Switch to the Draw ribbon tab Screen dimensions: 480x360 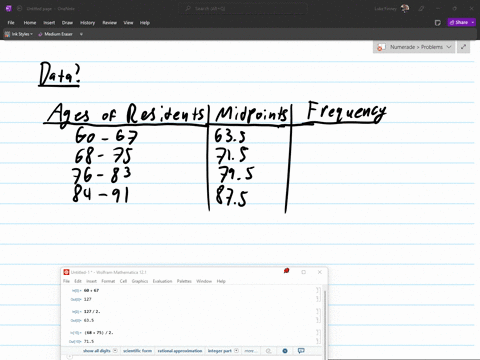[67, 23]
